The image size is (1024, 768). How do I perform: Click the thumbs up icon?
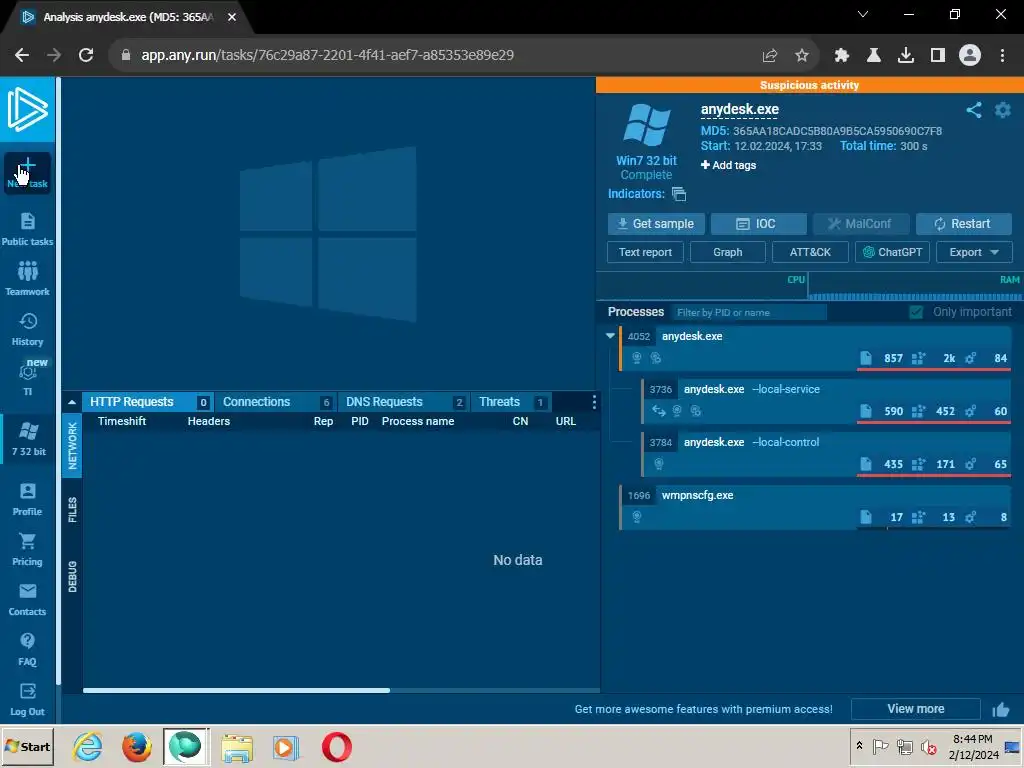1001,709
